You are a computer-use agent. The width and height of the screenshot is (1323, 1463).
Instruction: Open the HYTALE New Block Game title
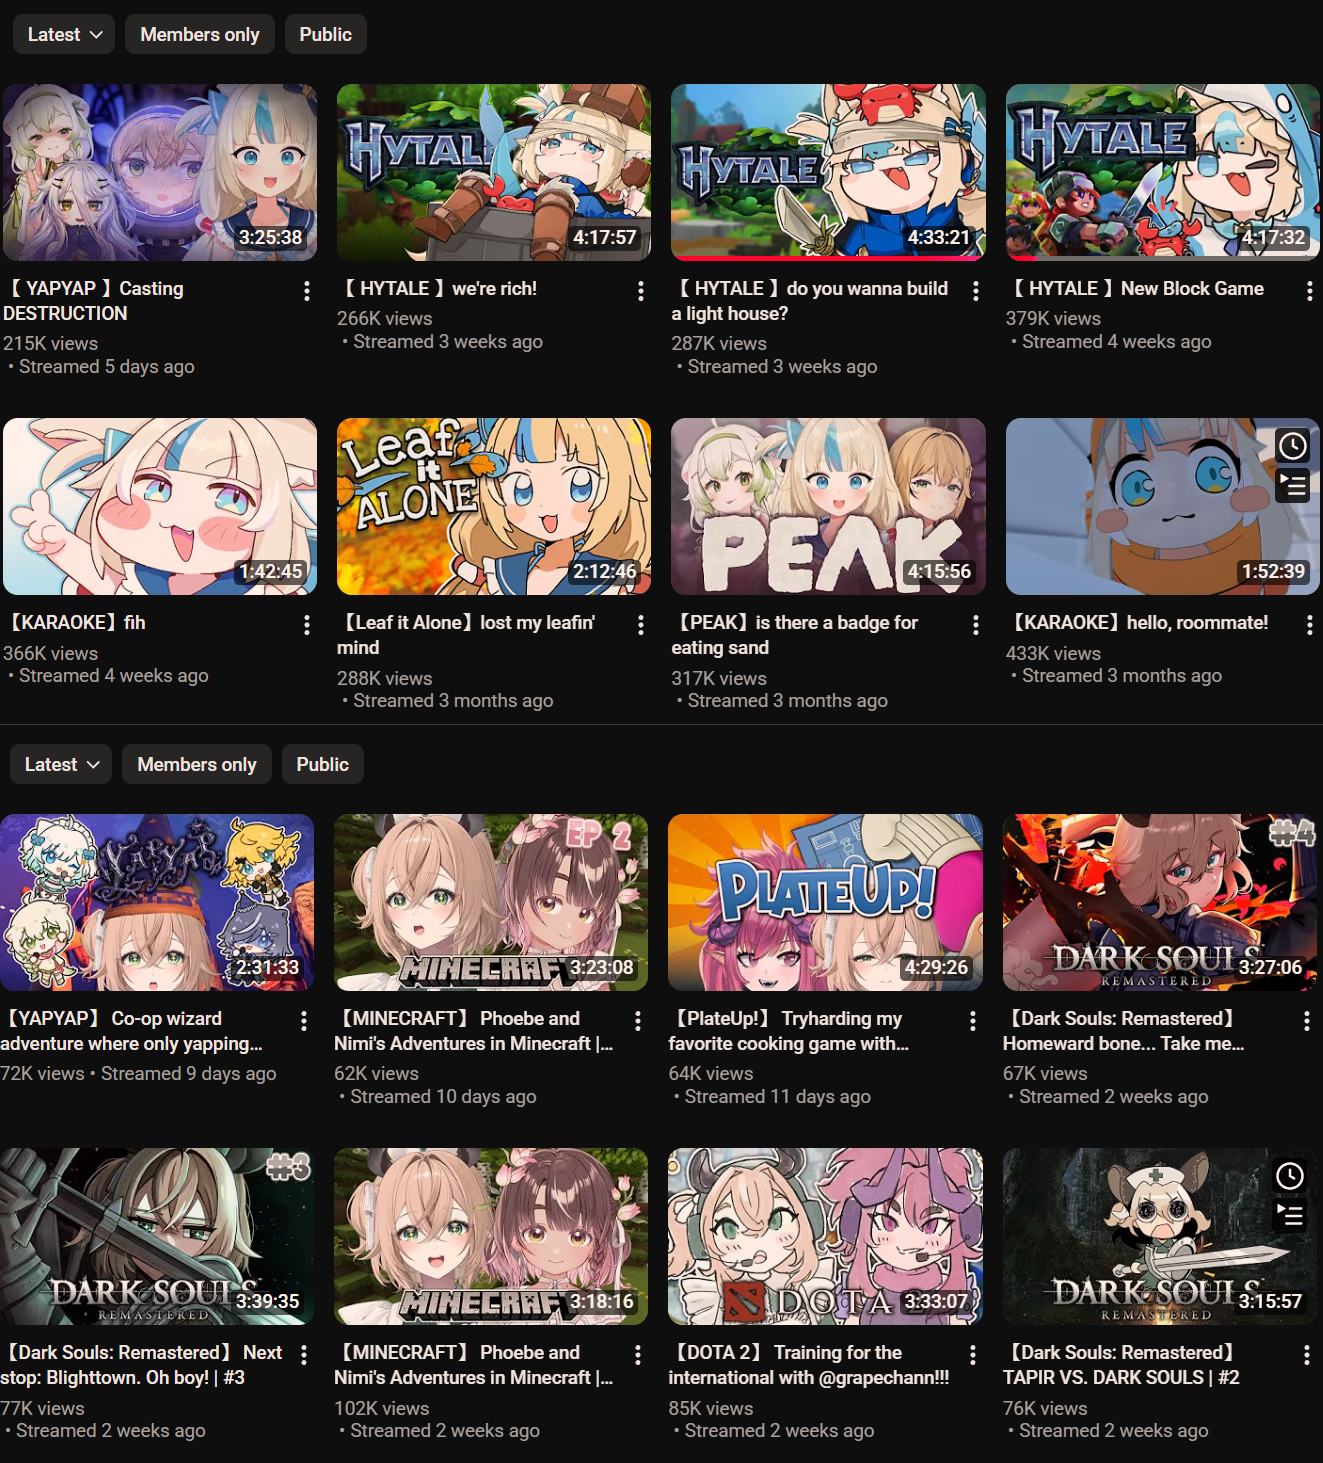[1137, 289]
